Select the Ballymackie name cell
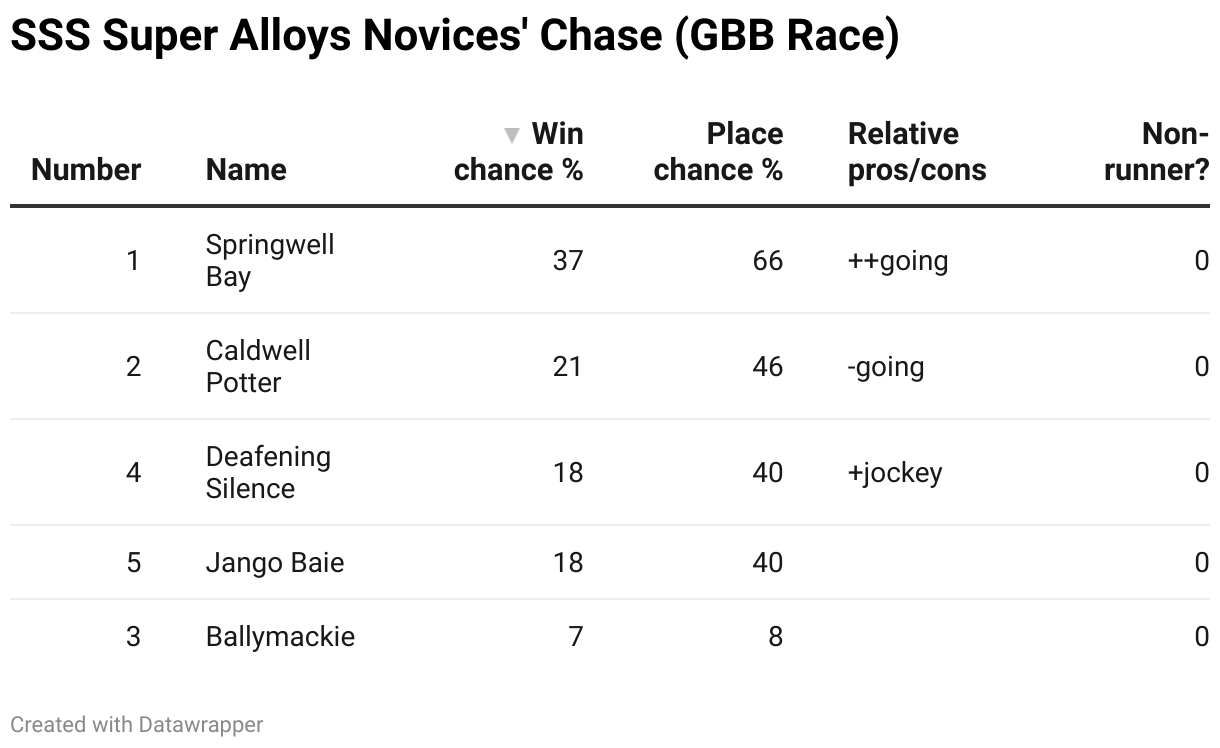Viewport: 1220px width, 748px height. (x=280, y=637)
